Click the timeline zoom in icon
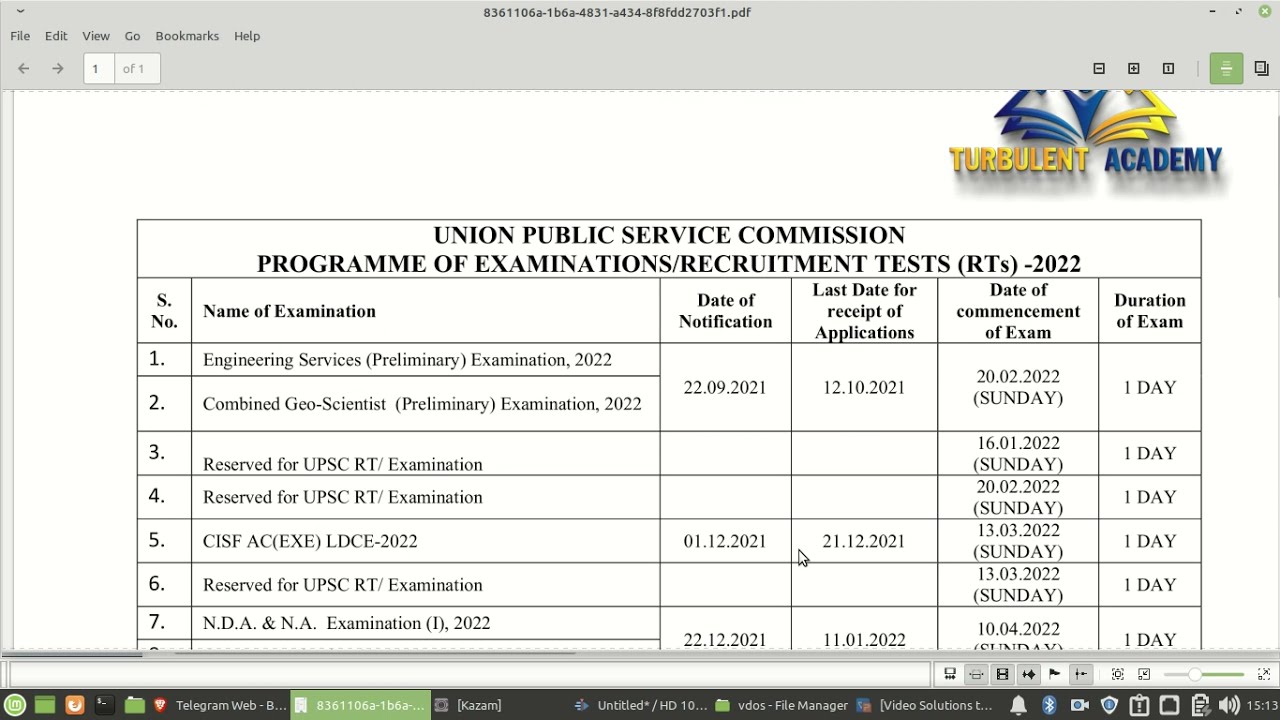 pyautogui.click(x=1264, y=674)
